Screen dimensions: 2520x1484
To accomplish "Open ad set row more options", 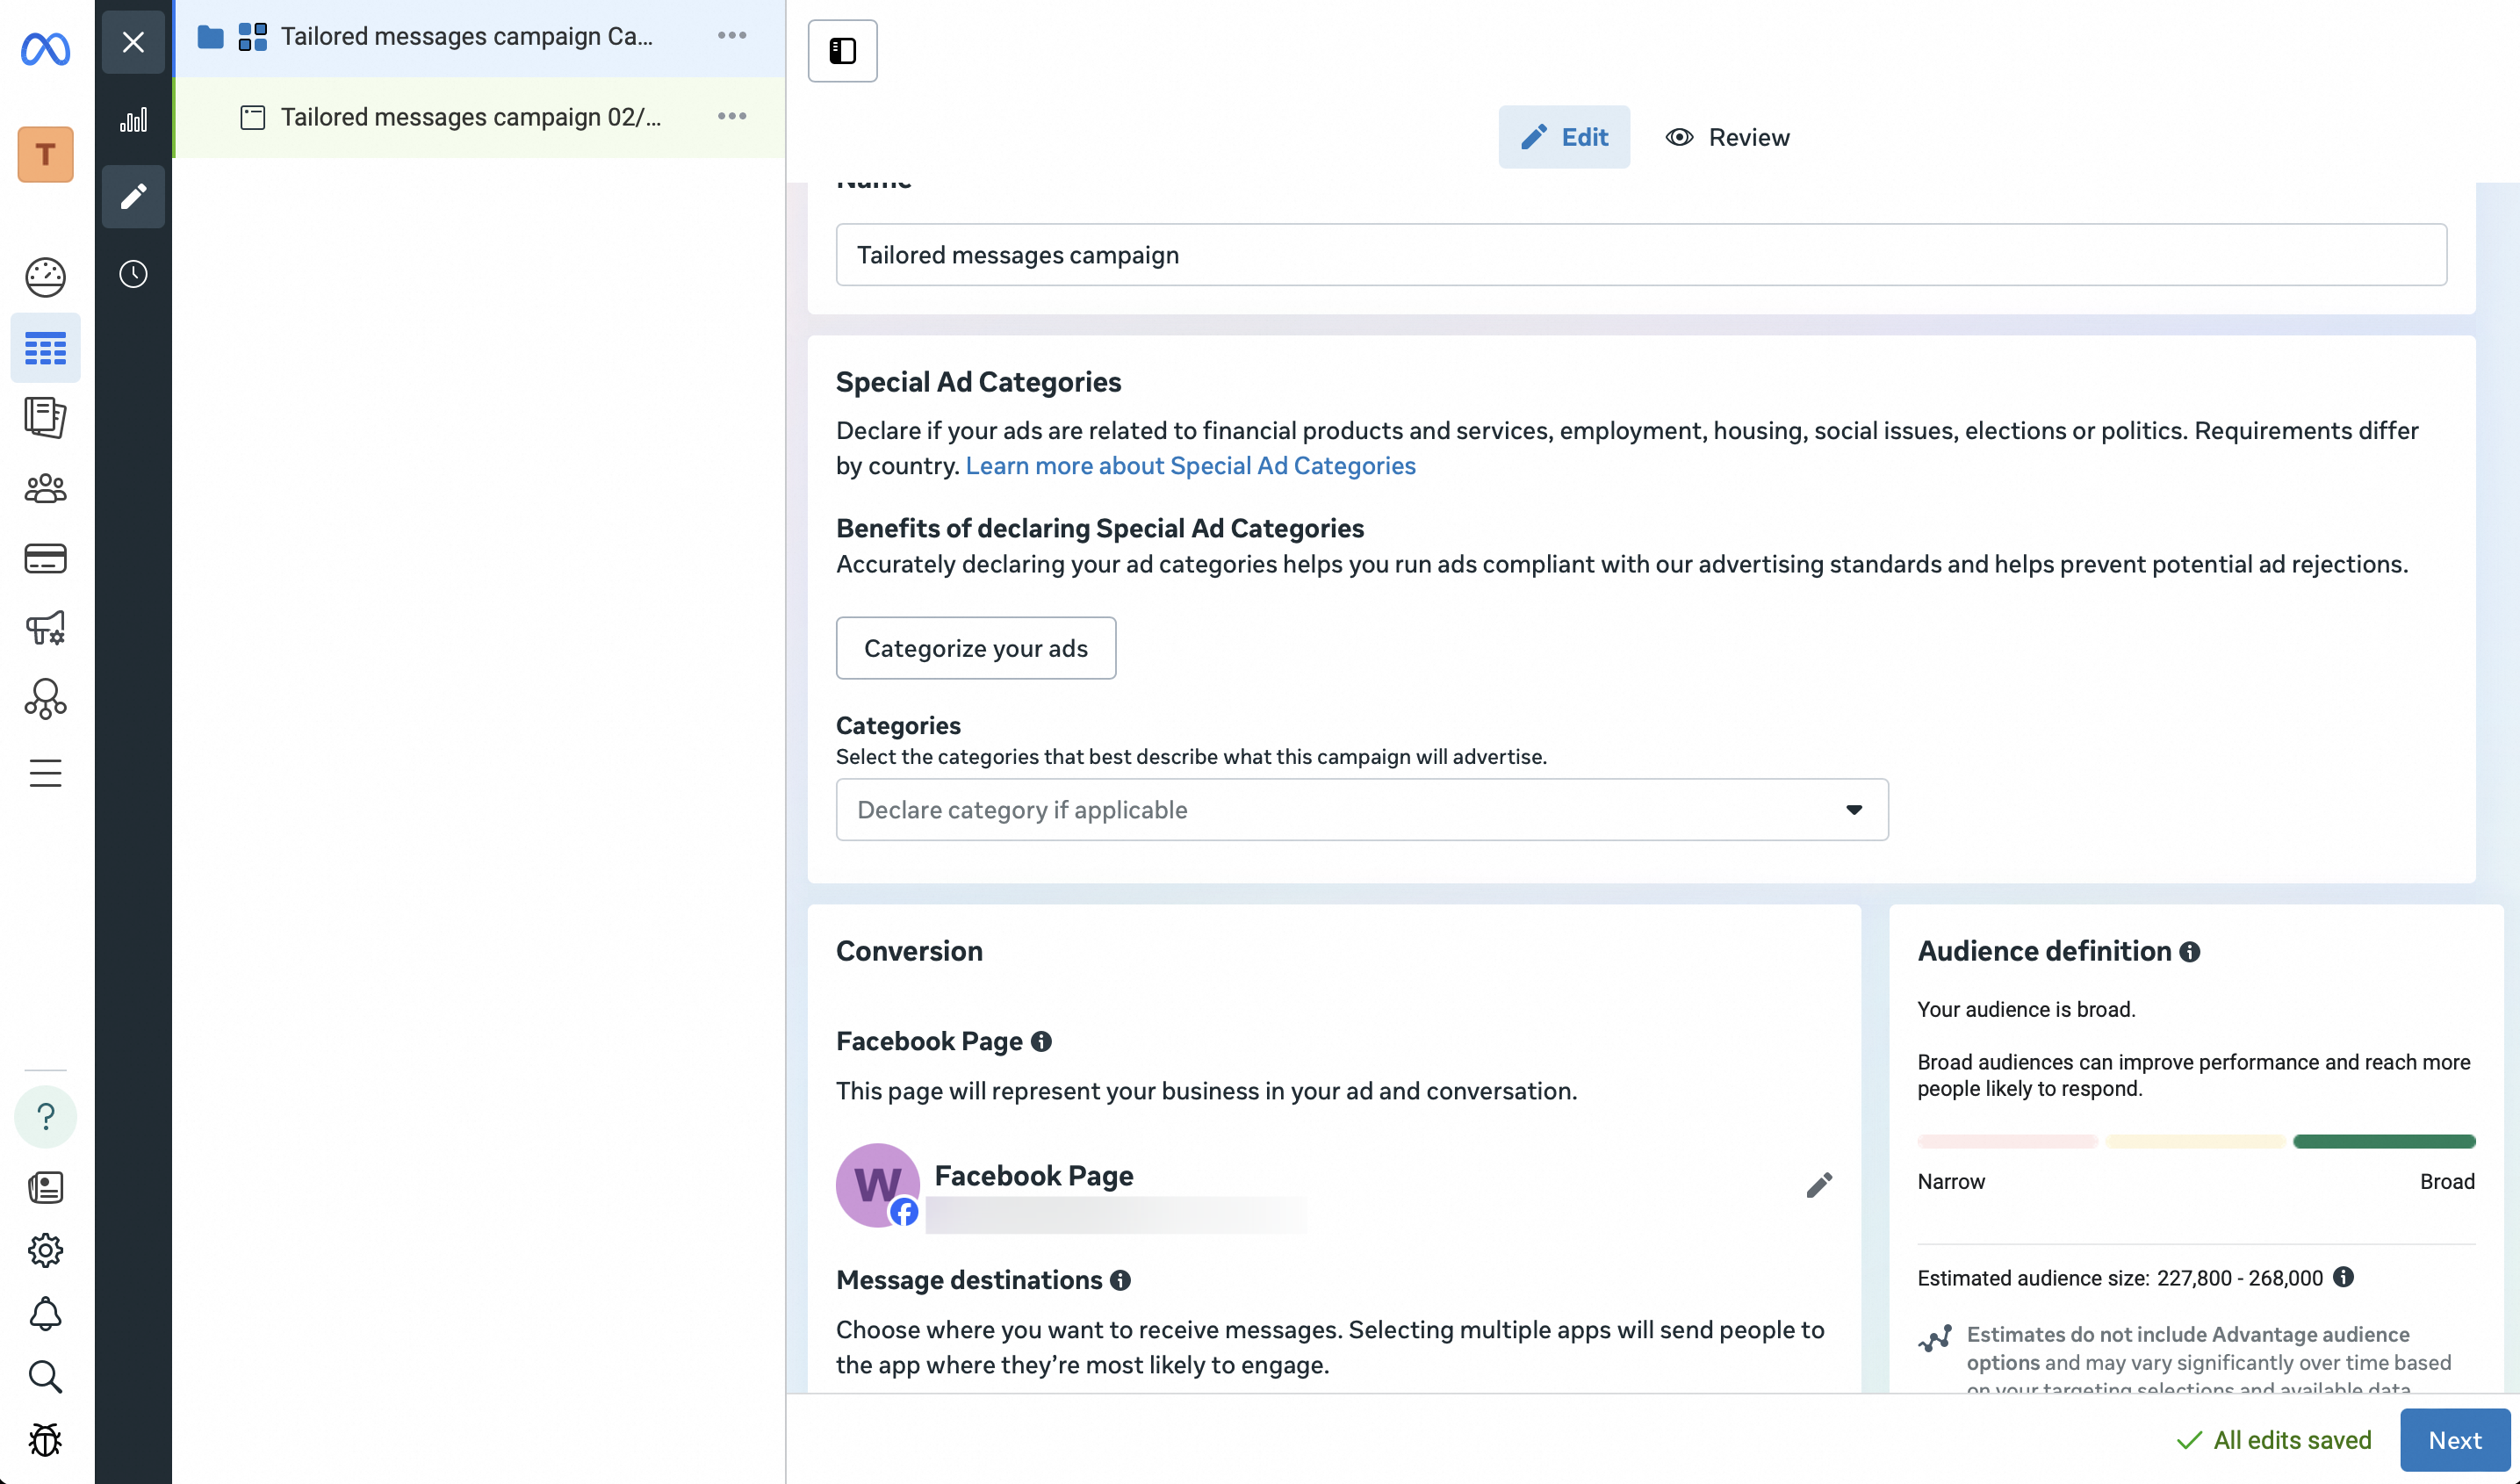I will pyautogui.click(x=731, y=117).
